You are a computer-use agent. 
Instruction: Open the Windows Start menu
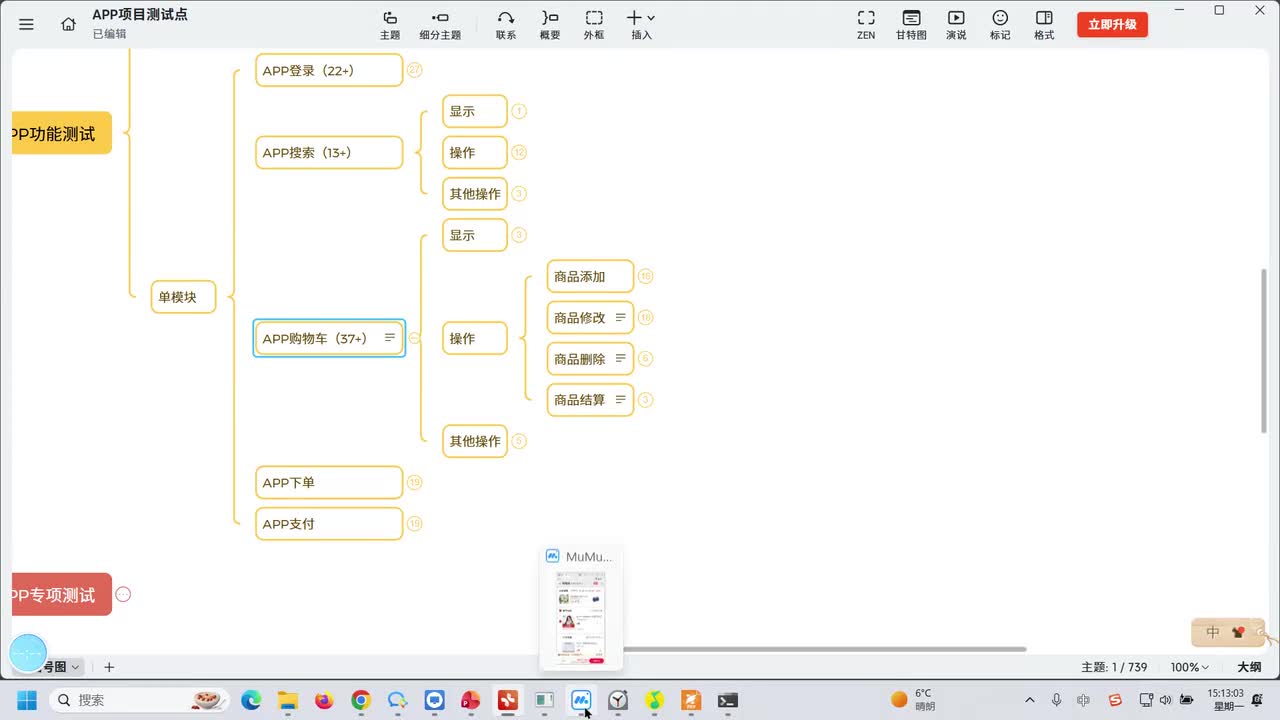pyautogui.click(x=26, y=700)
